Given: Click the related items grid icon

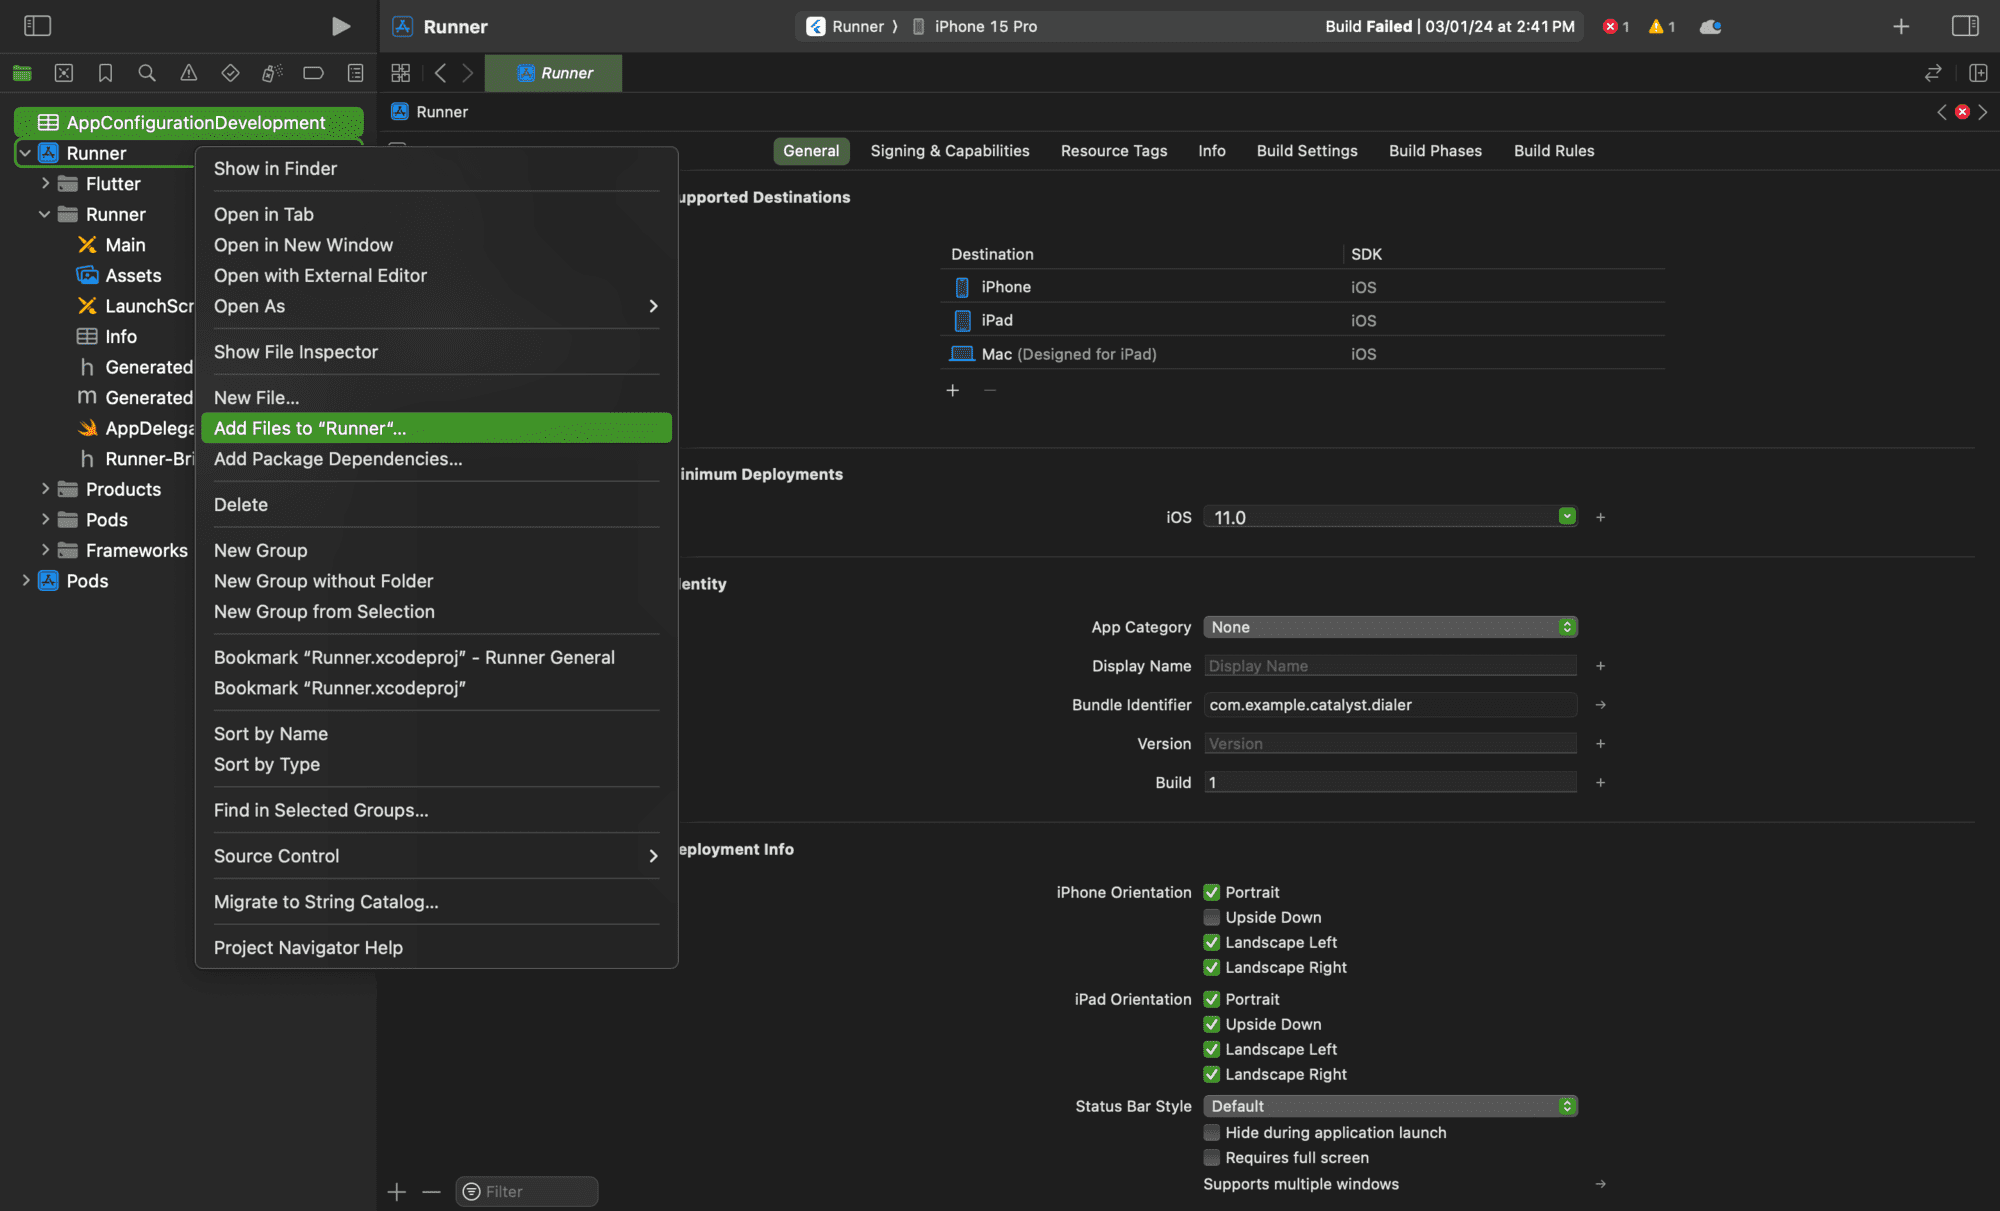Looking at the screenshot, I should click(x=401, y=73).
